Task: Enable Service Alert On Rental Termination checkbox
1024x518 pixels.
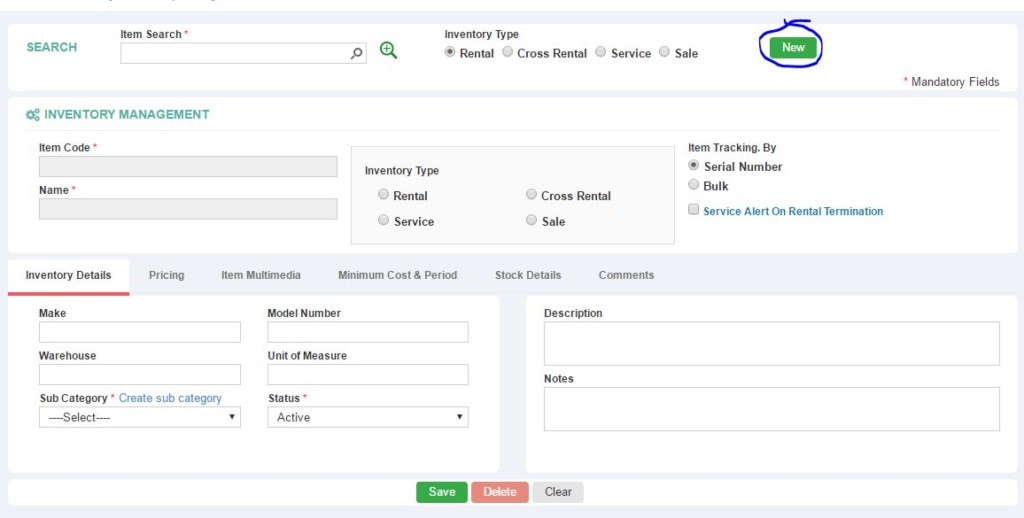Action: (x=694, y=210)
